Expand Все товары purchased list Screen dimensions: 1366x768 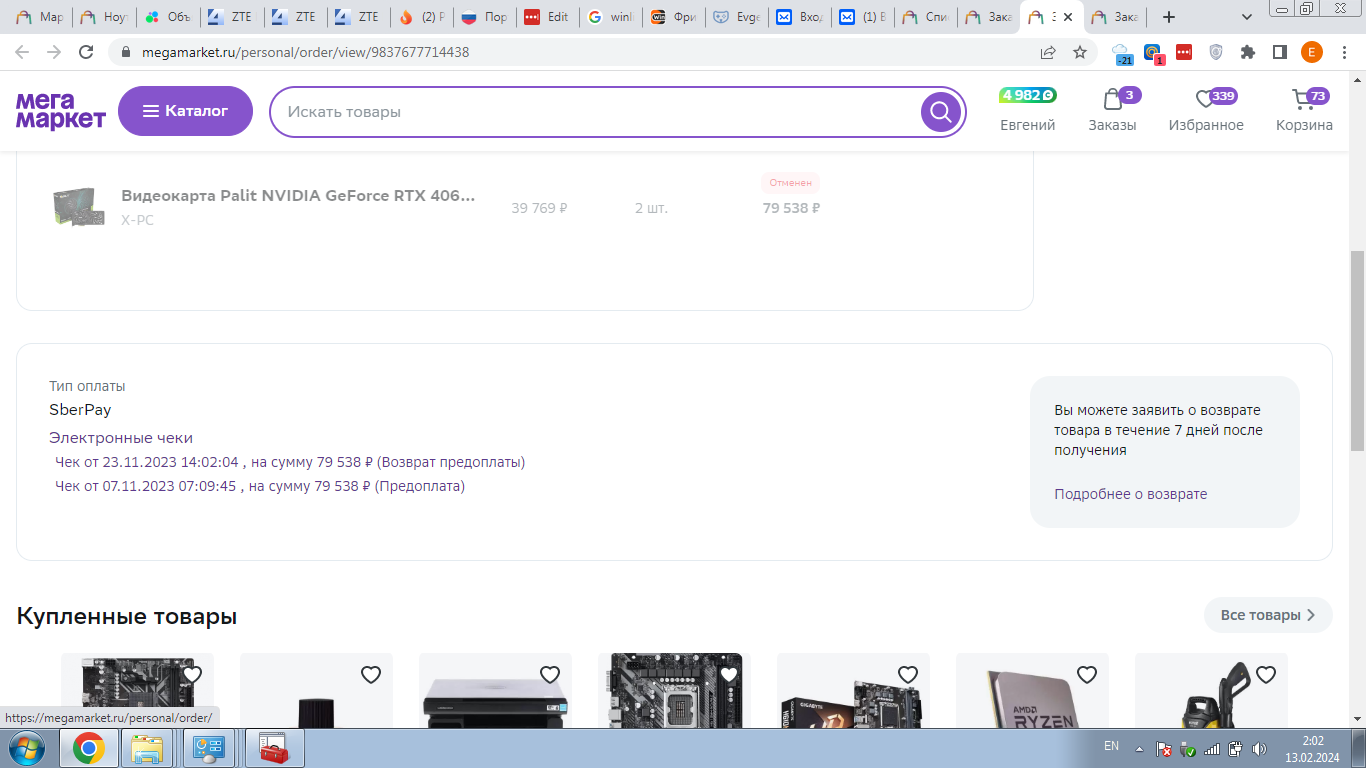pos(1268,615)
